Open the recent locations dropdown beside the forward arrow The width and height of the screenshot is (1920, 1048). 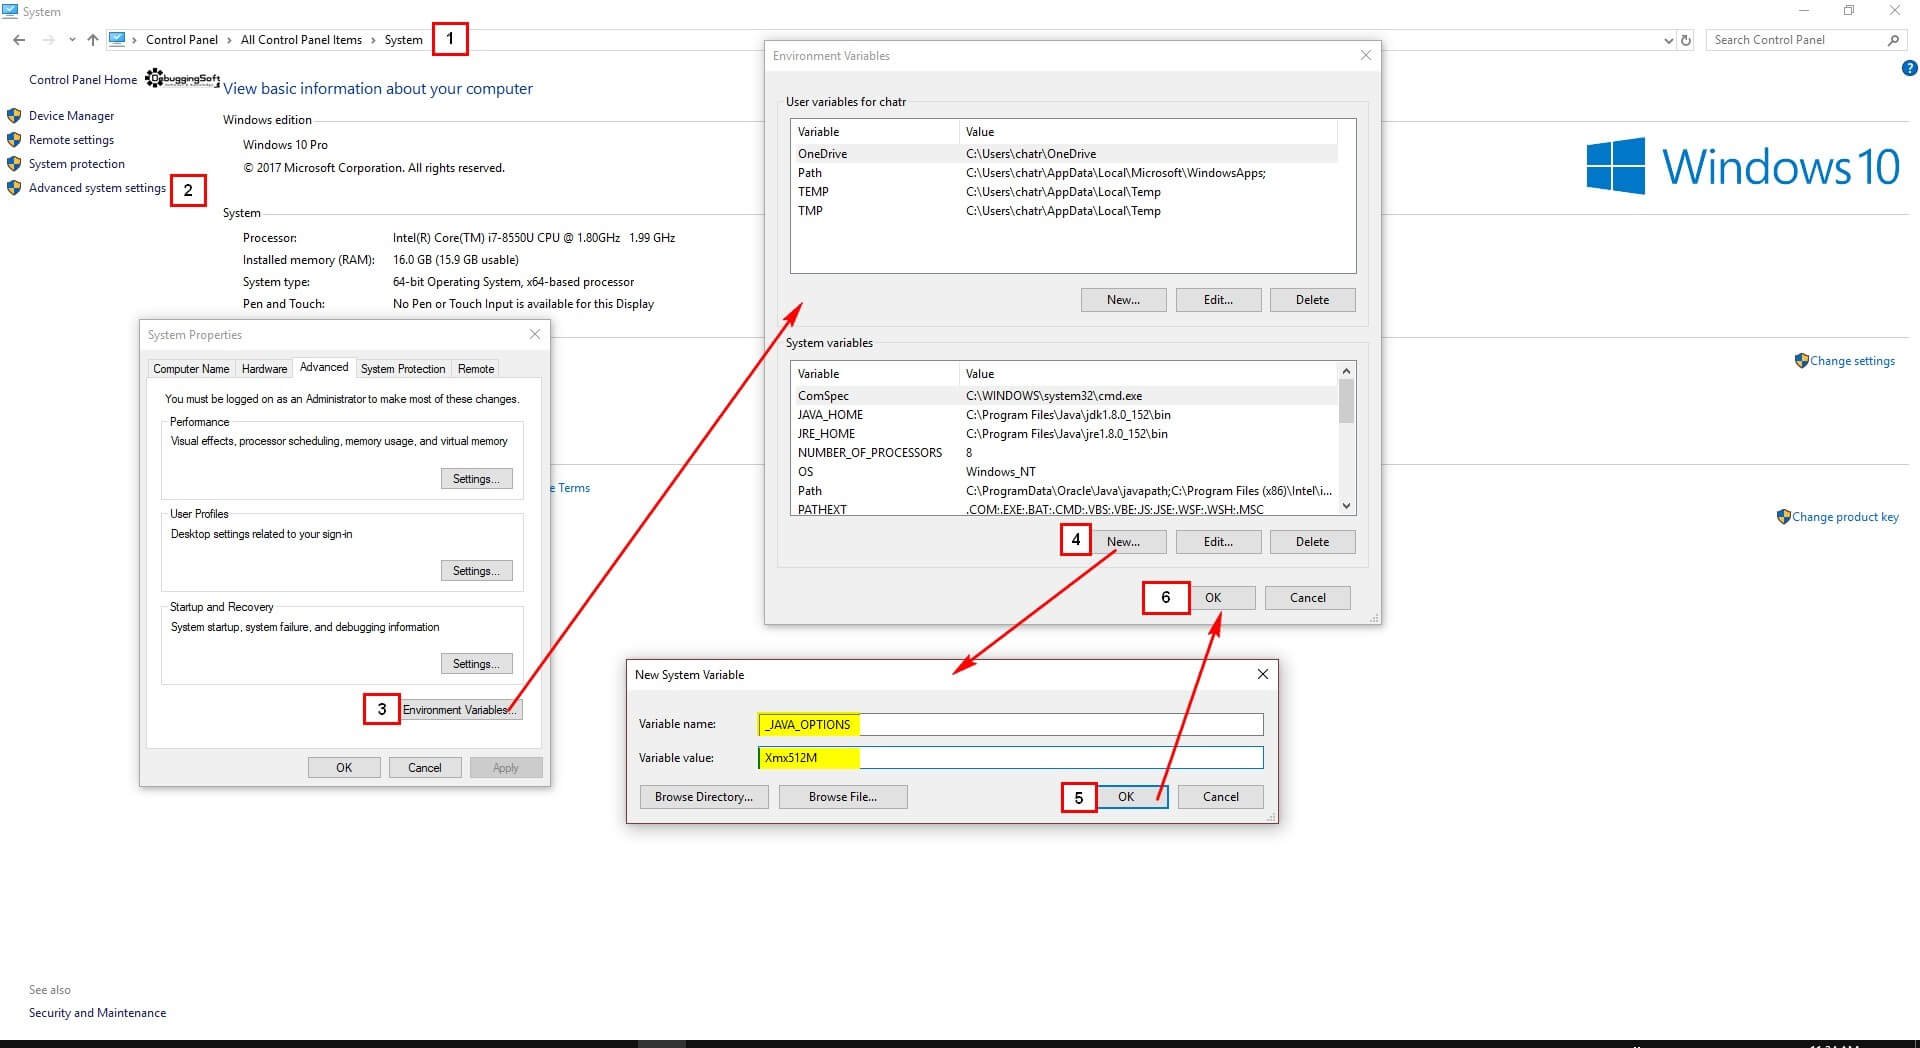[70, 39]
